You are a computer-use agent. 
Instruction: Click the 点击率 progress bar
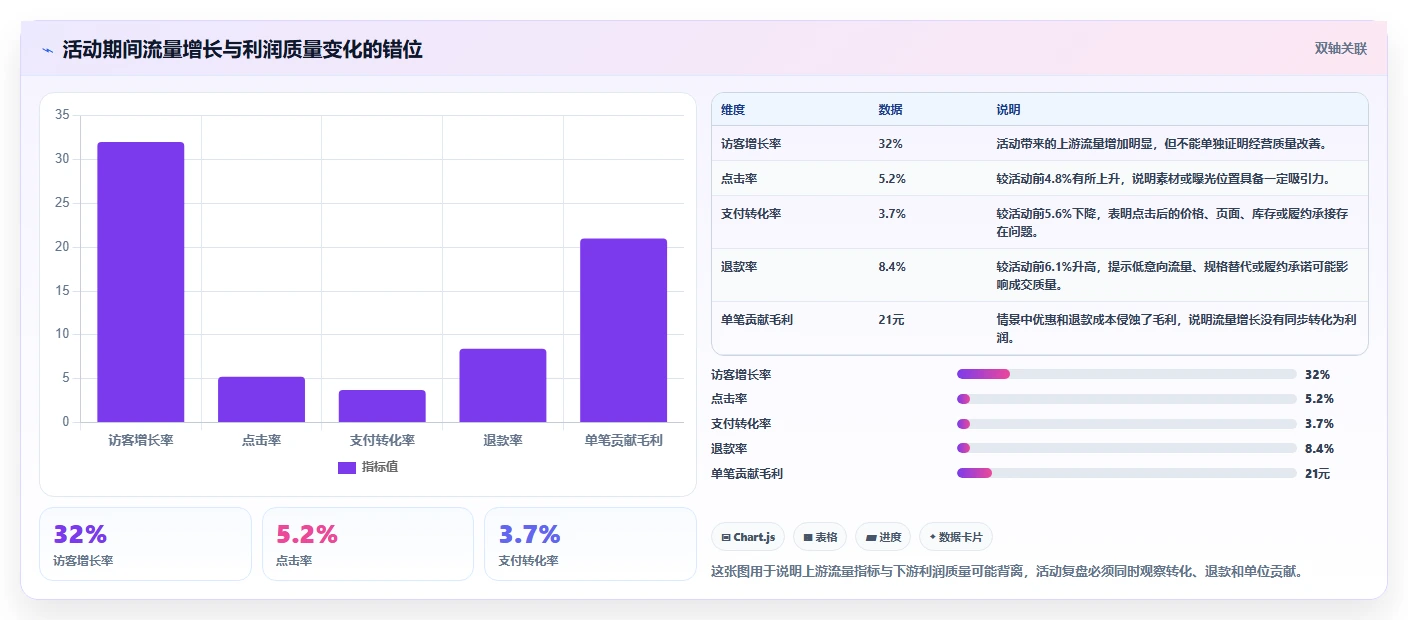click(x=1126, y=399)
